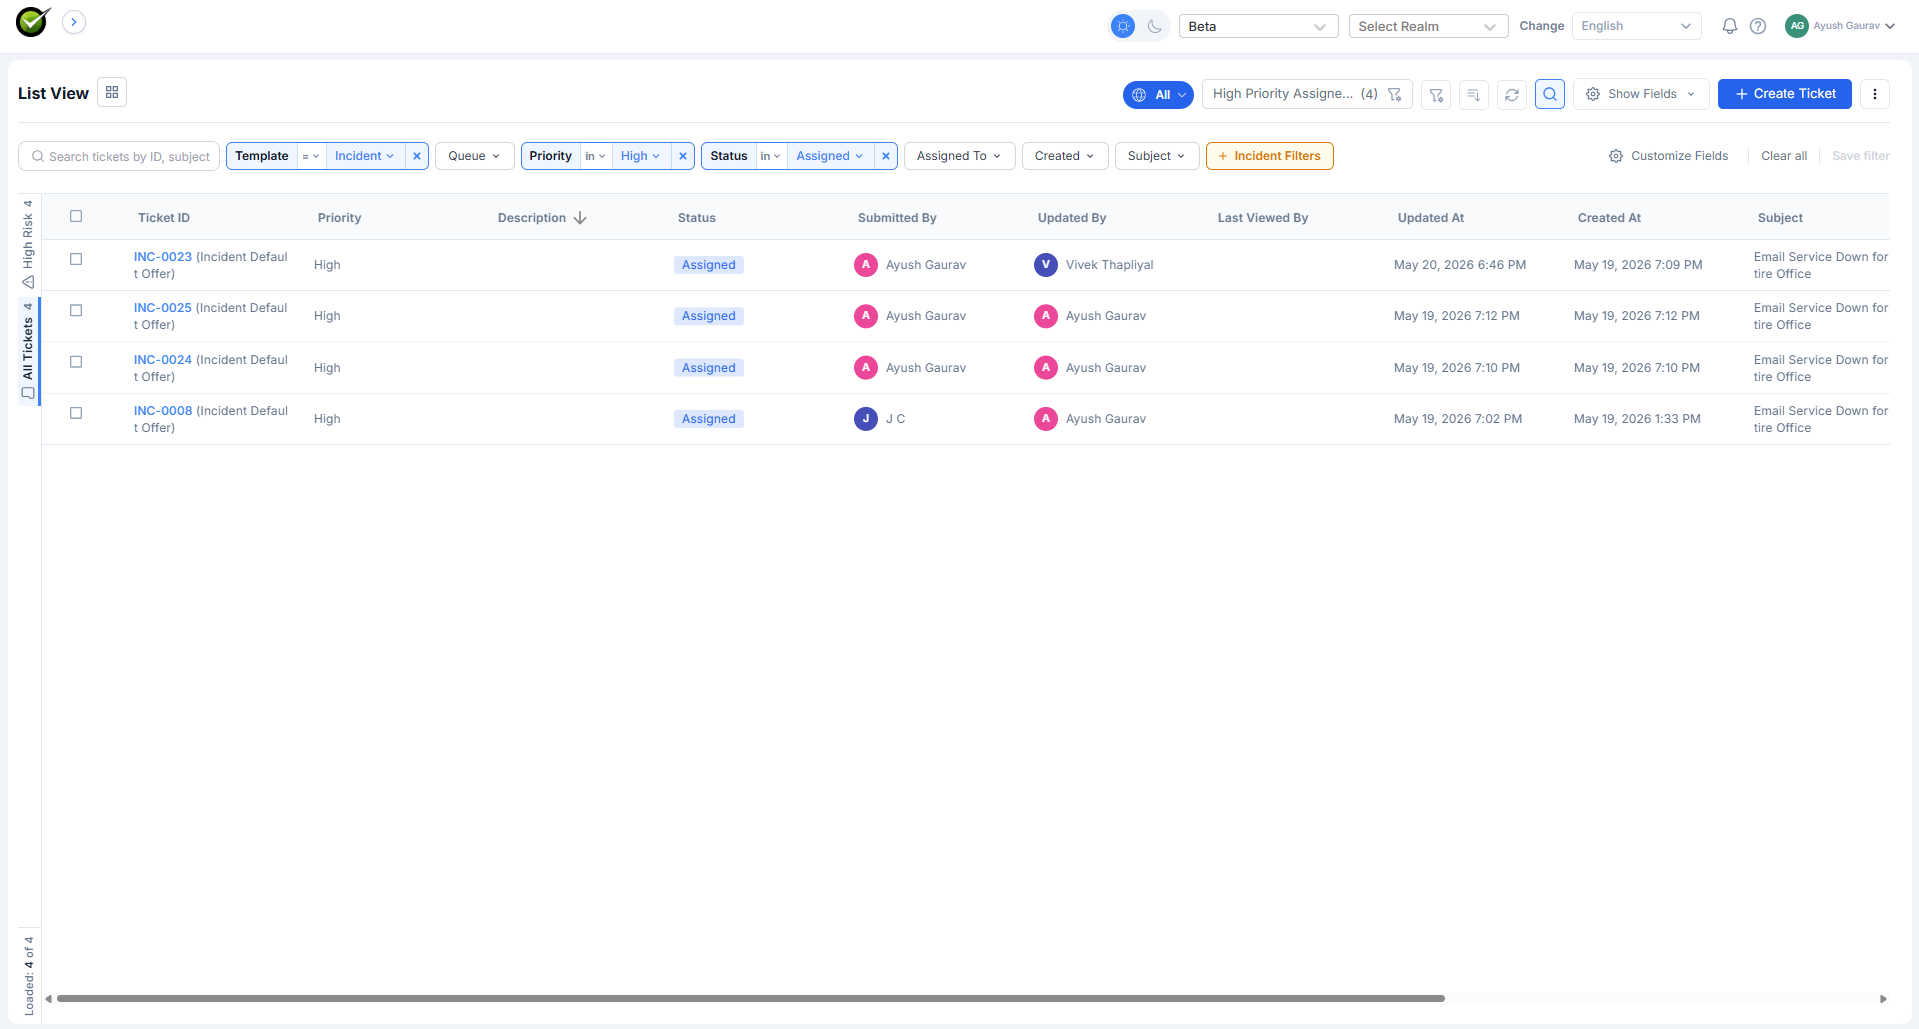The image size is (1919, 1029).
Task: Refresh the ticket list
Action: tap(1512, 95)
